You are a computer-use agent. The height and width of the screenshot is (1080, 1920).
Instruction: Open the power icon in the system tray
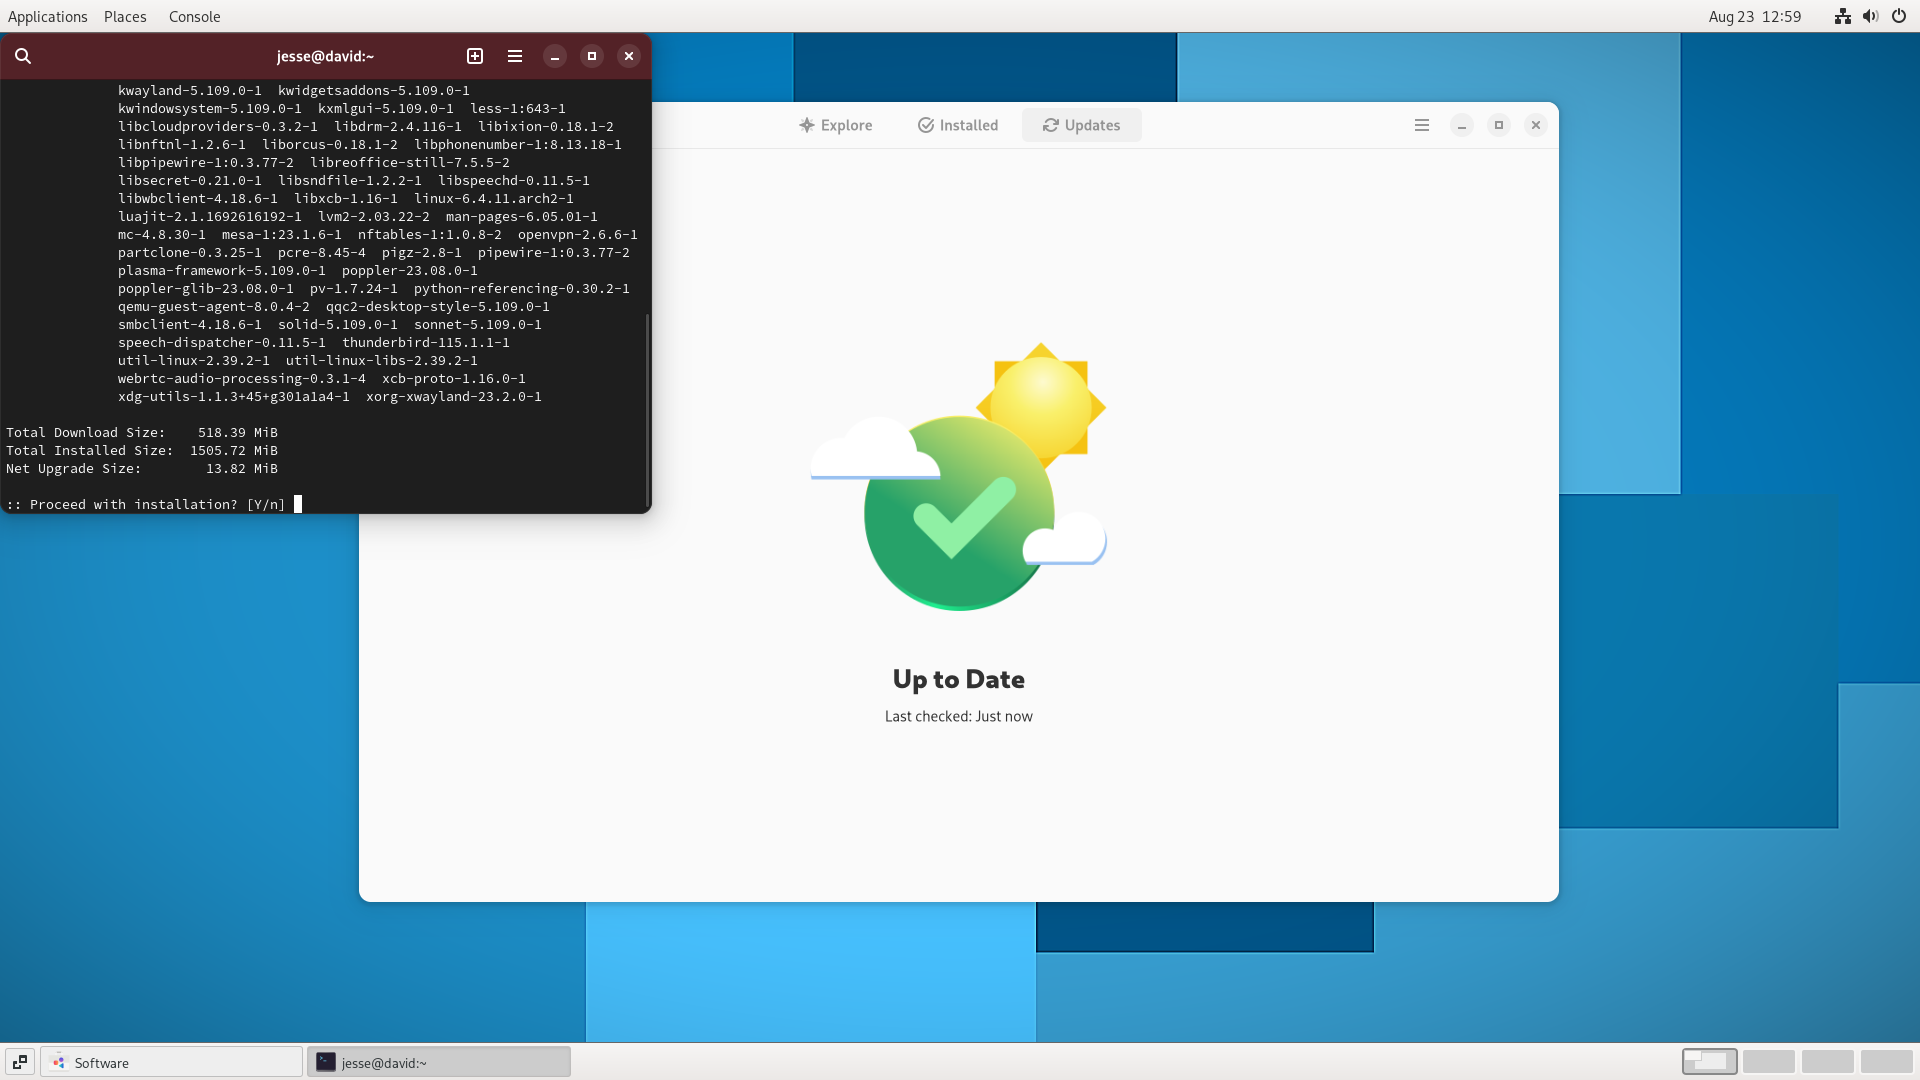(1898, 16)
